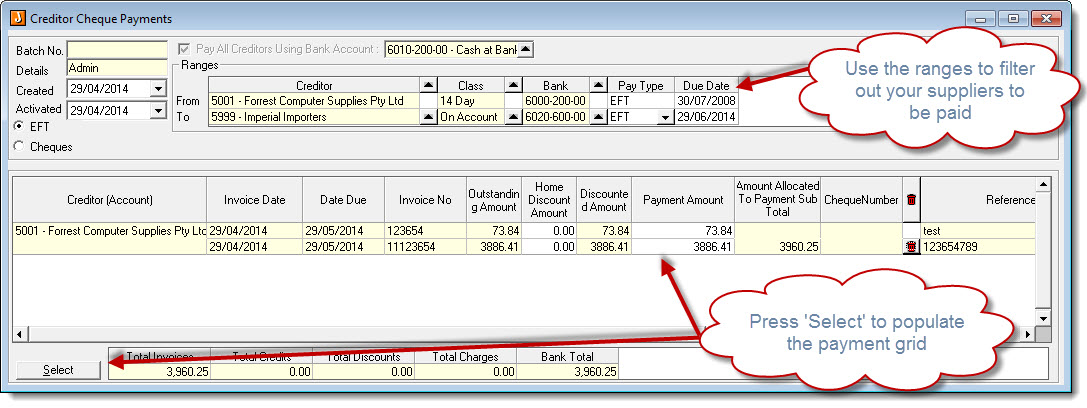This screenshot has width=1087, height=408.
Task: Click into the Batch No. field
Action: click(117, 51)
